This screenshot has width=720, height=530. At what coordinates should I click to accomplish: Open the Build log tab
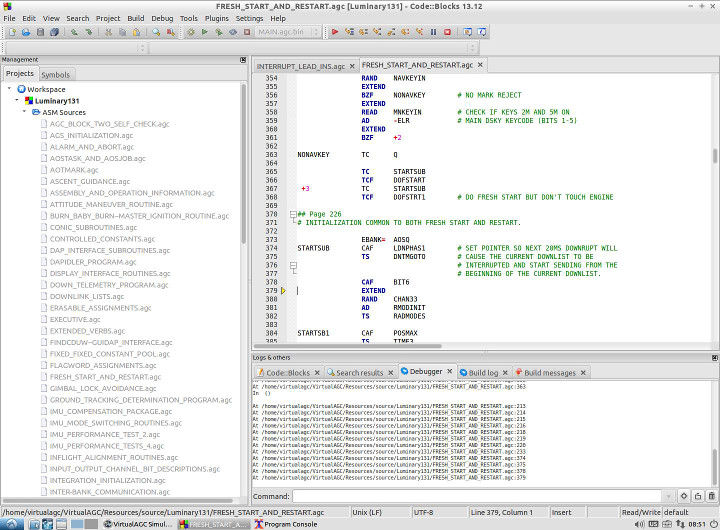[x=483, y=372]
